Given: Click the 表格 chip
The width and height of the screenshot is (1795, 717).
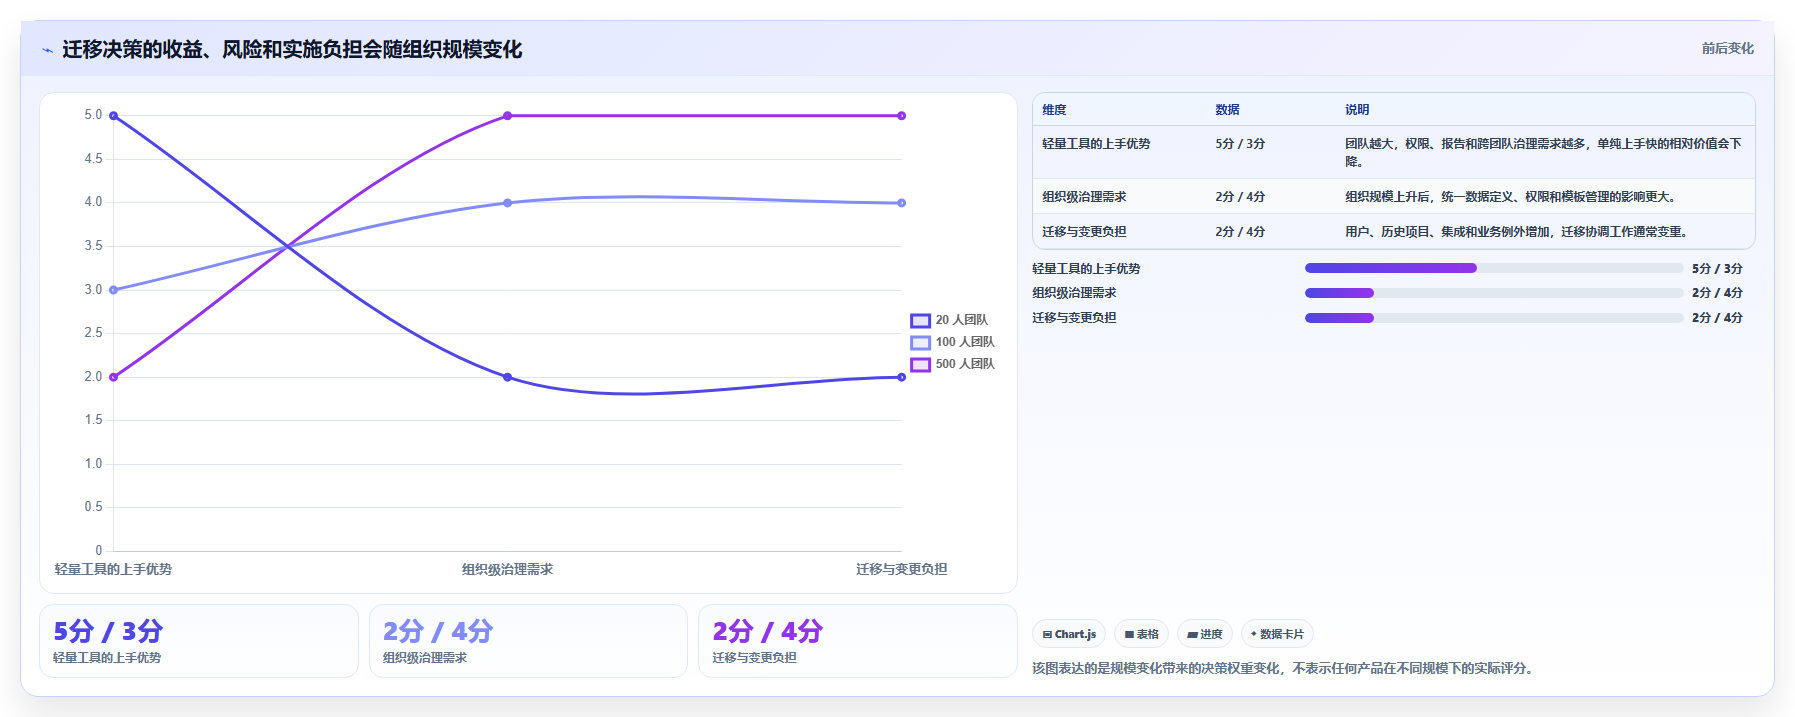Looking at the screenshot, I should pos(1141,634).
